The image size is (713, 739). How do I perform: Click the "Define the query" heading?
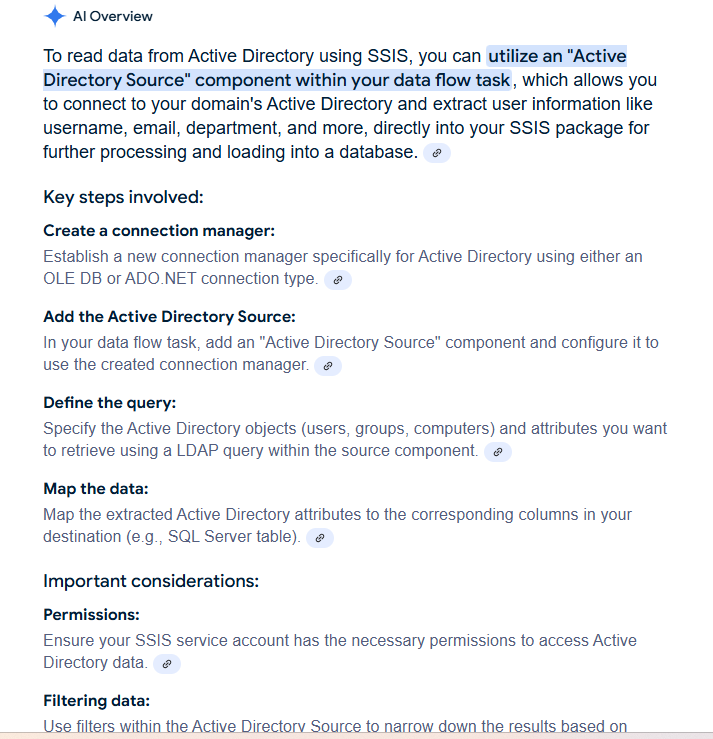coord(110,403)
